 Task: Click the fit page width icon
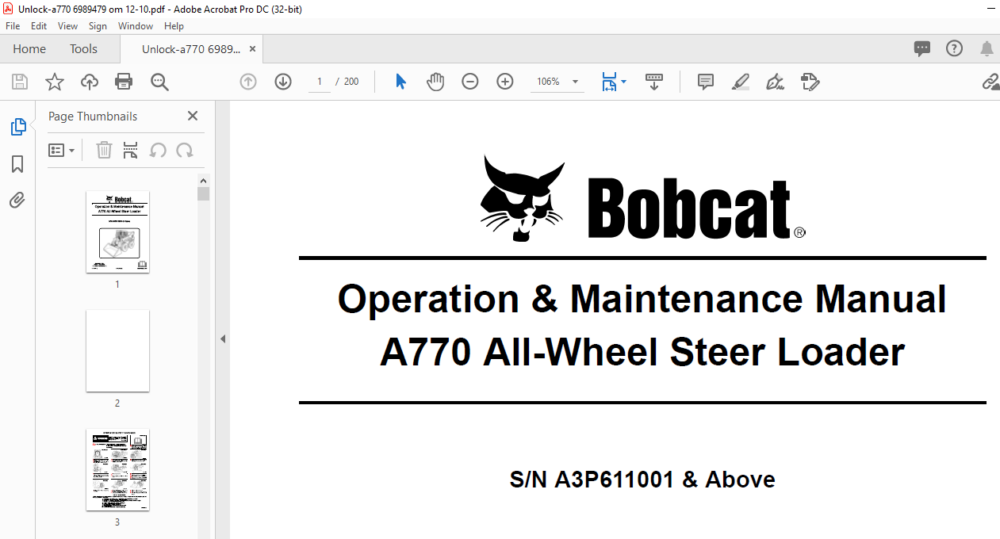coord(609,82)
